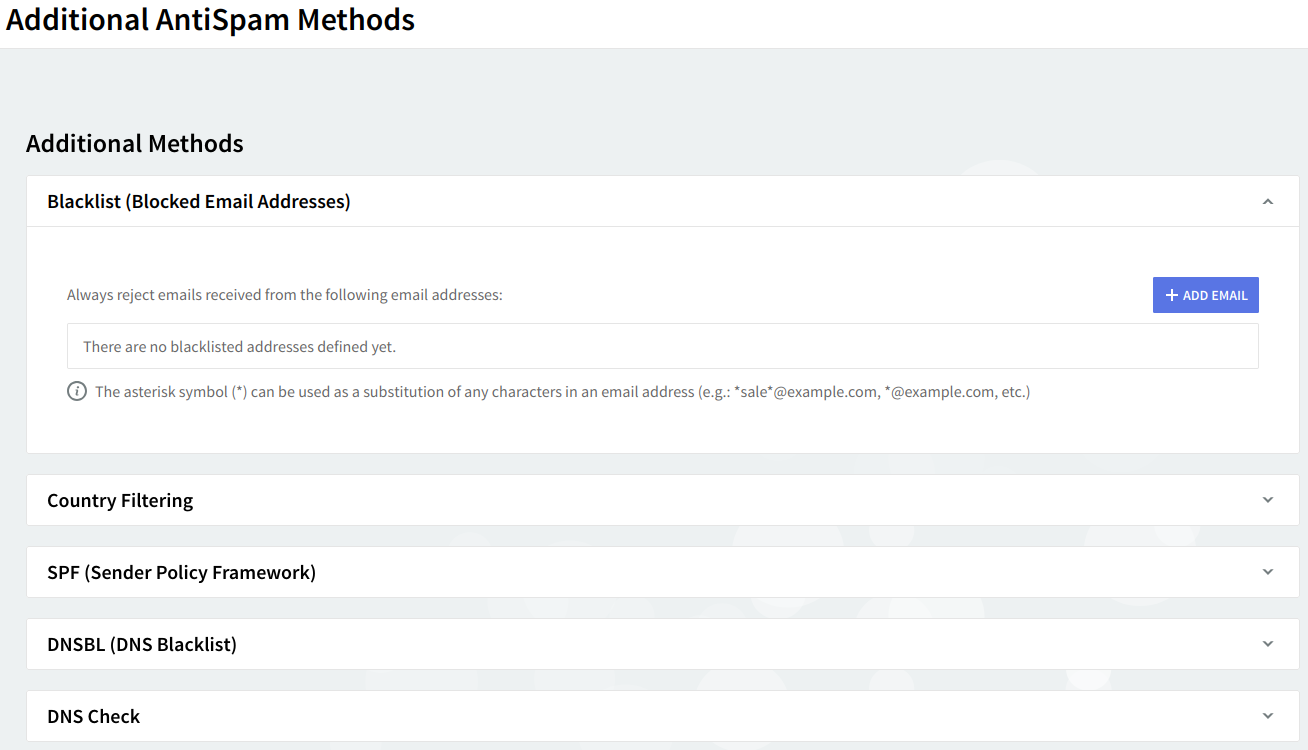The height and width of the screenshot is (750, 1308).
Task: Open the DNSBL (DNS Blacklist) title
Action: point(142,644)
